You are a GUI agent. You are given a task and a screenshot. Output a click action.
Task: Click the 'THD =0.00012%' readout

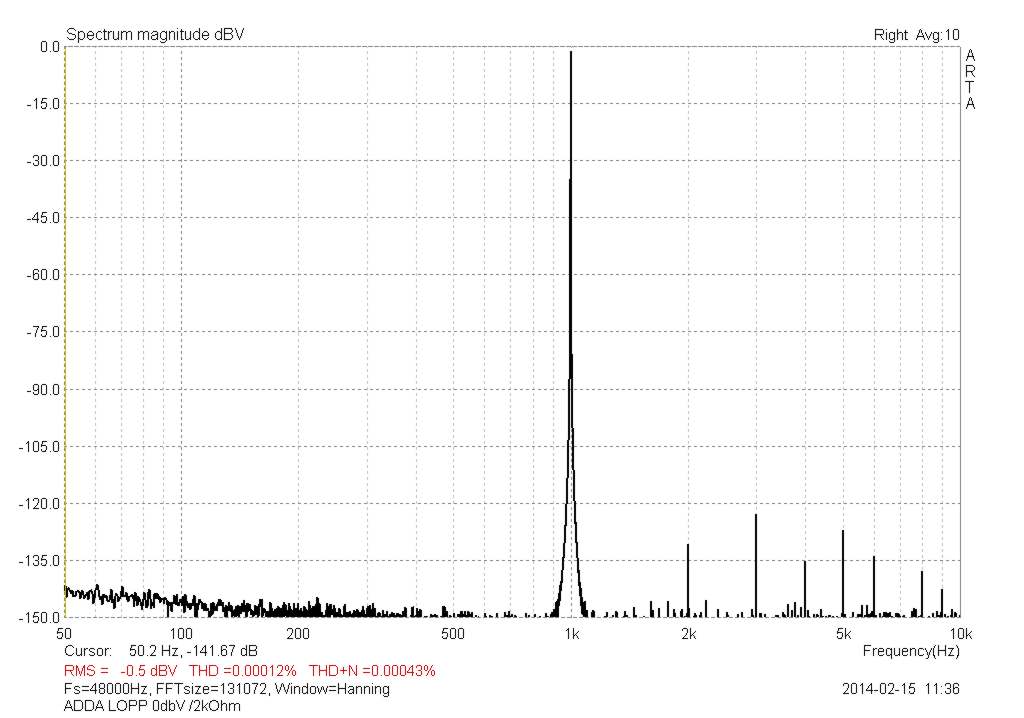(242, 671)
